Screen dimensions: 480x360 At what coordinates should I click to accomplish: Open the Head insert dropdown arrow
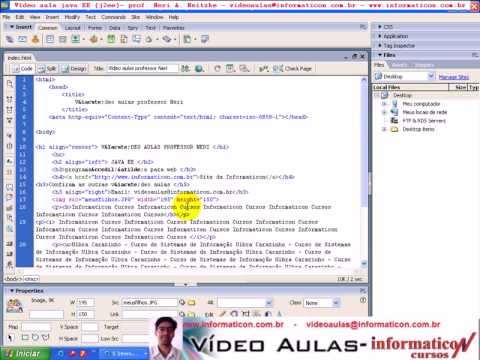[157, 39]
